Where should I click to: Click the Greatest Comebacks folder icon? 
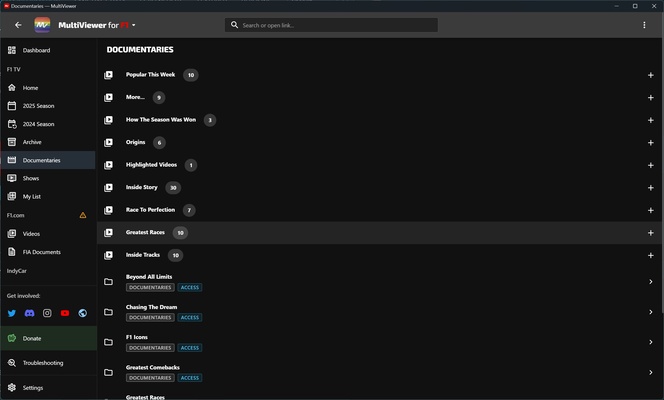108,372
